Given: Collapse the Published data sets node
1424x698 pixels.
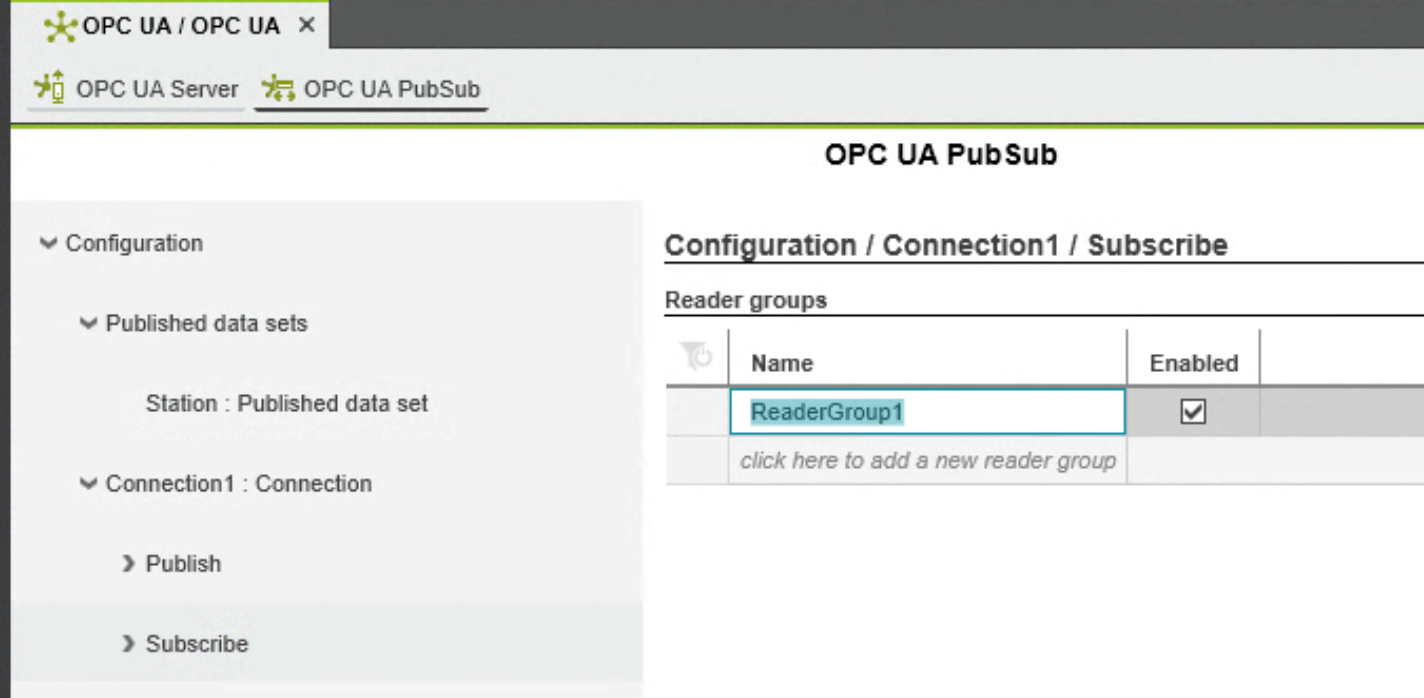Looking at the screenshot, I should click(88, 323).
